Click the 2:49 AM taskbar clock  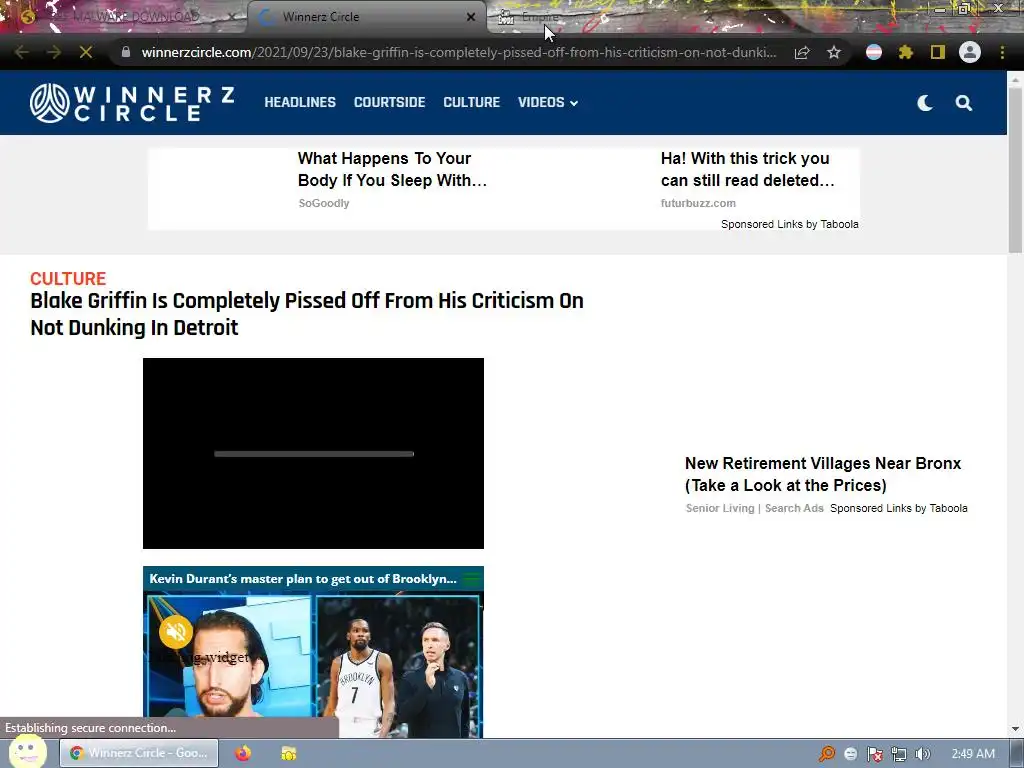973,754
